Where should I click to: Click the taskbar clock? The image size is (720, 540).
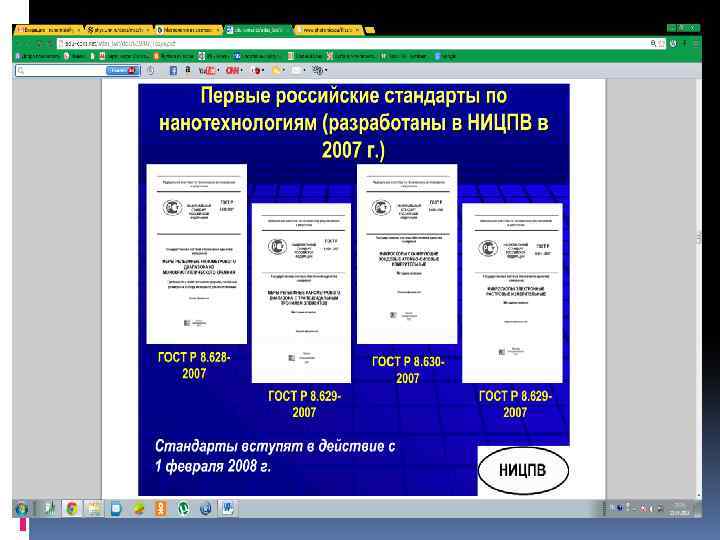(x=680, y=509)
